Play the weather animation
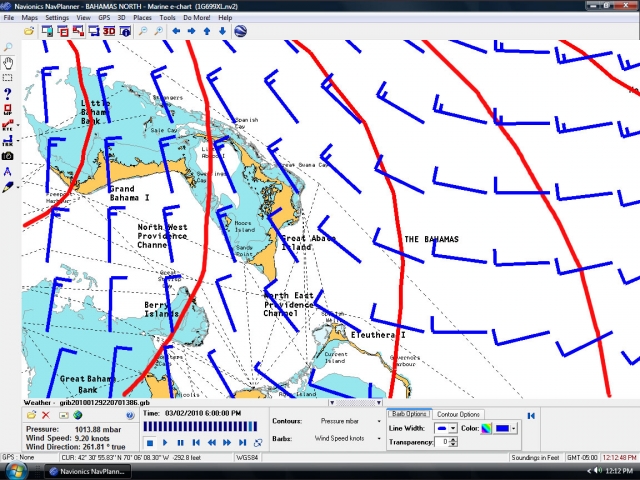640x480 pixels. pyautogui.click(x=165, y=442)
